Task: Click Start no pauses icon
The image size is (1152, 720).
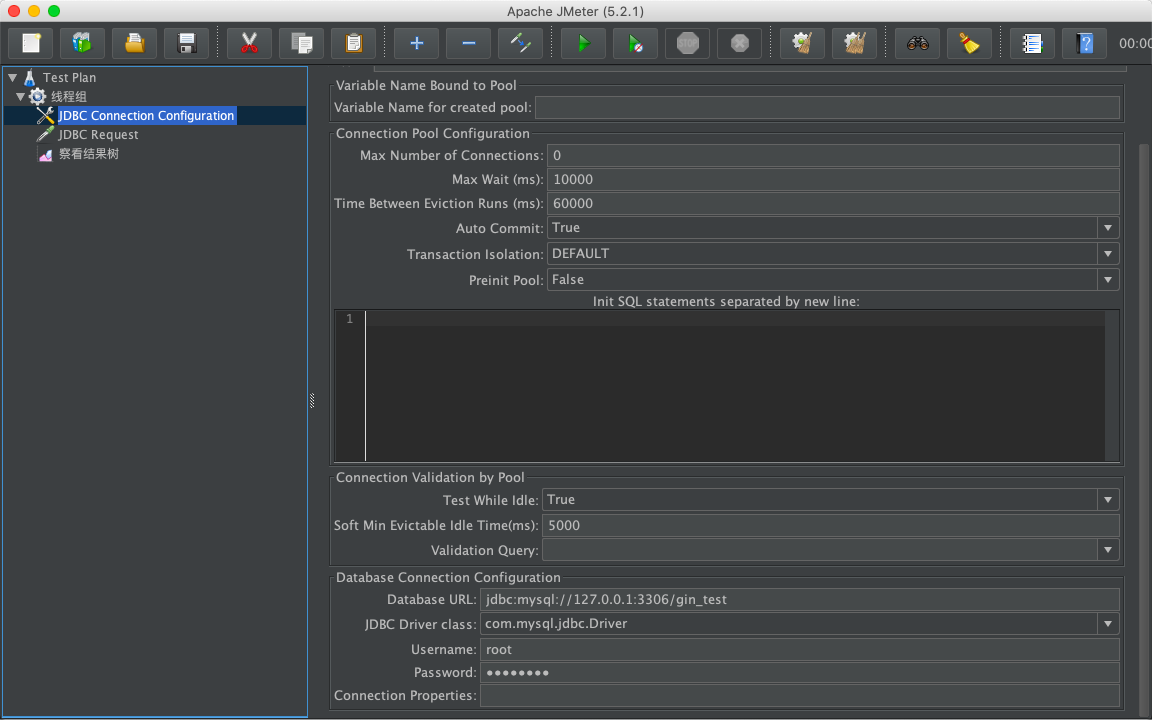Action: pos(636,43)
